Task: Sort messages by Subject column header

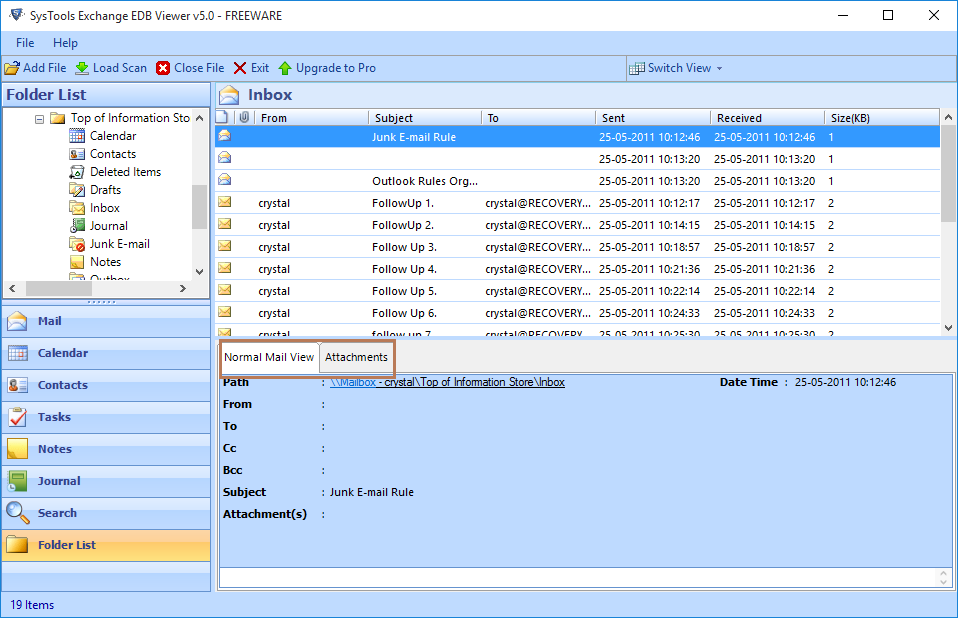Action: [425, 118]
